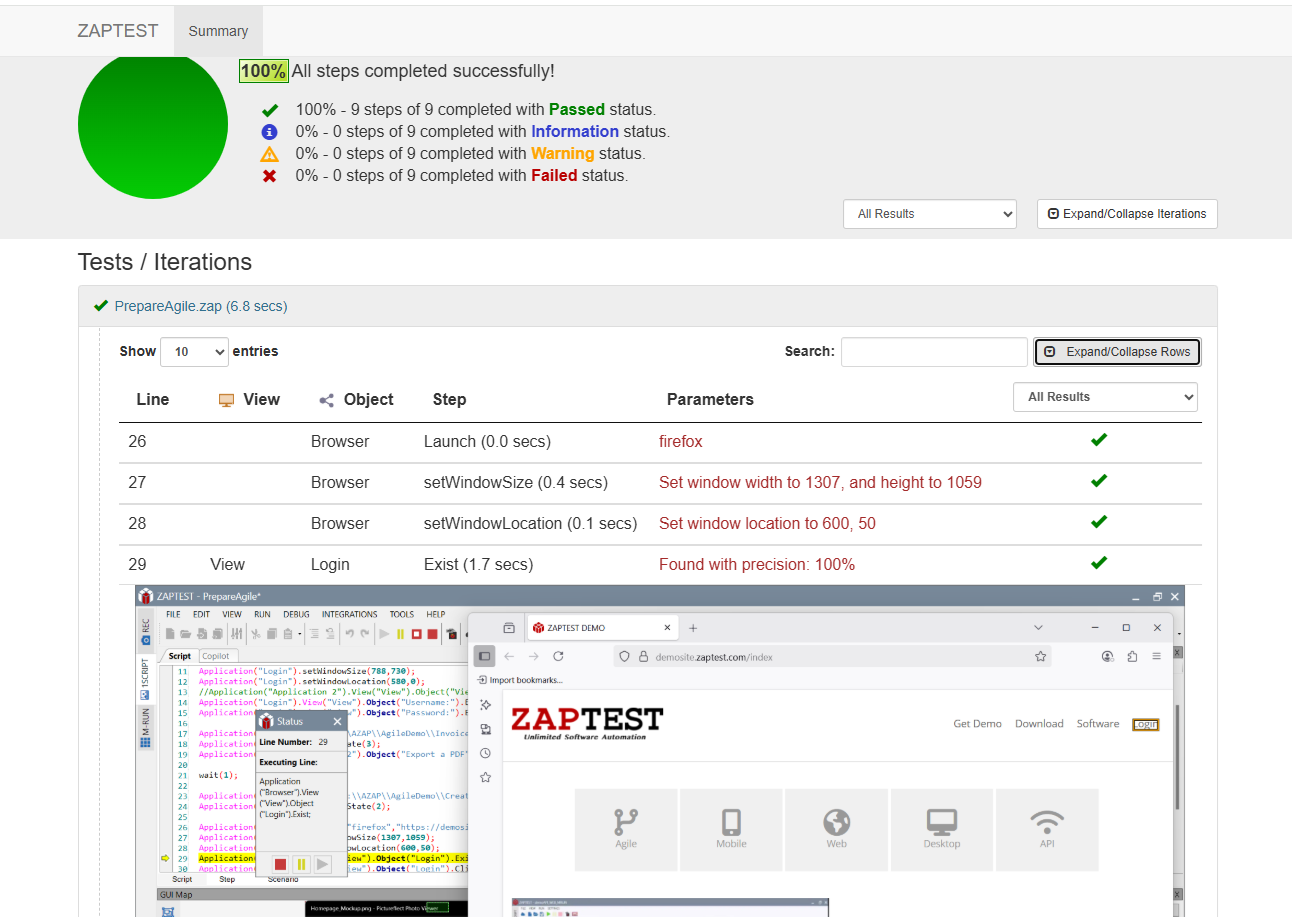Sort by the Parameters column header

(x=710, y=399)
